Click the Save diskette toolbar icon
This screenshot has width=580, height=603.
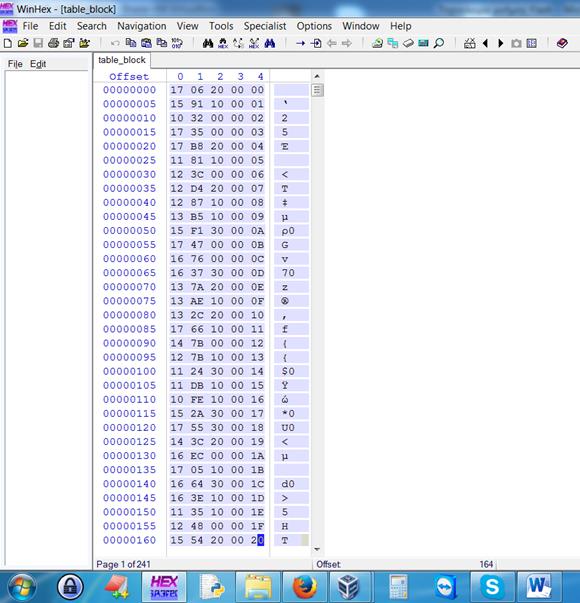click(x=38, y=43)
